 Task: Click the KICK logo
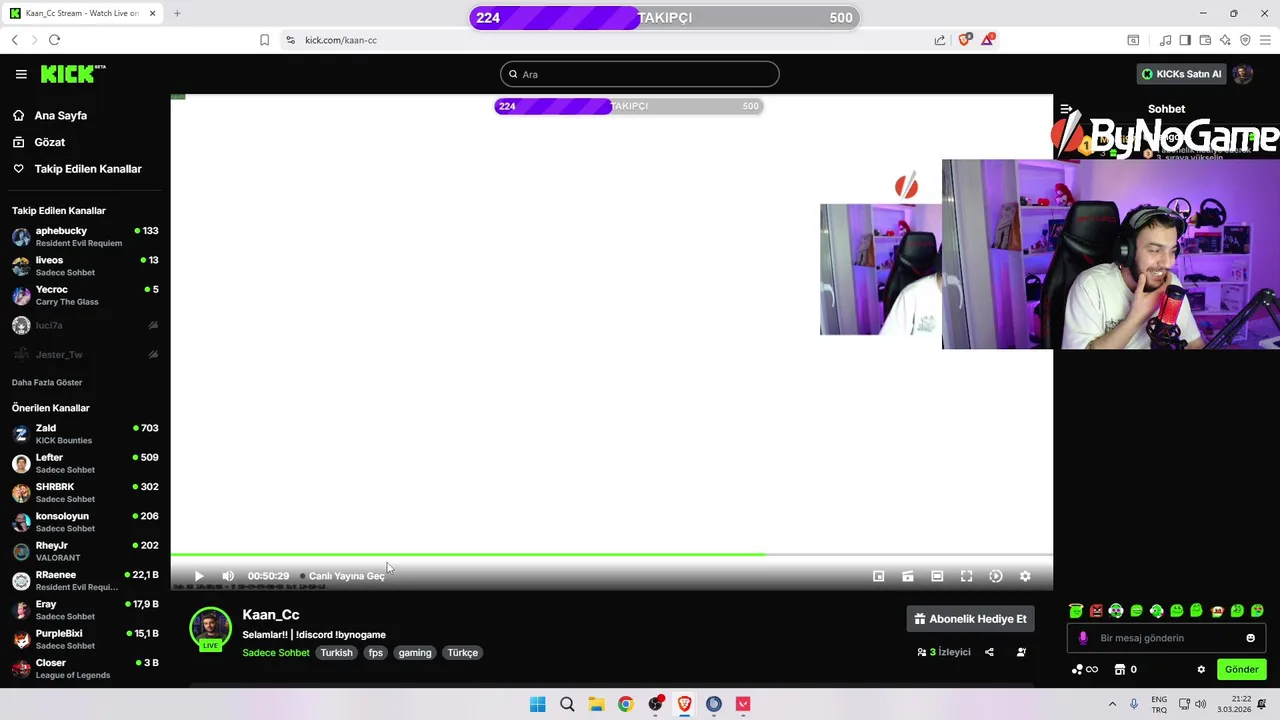73,74
